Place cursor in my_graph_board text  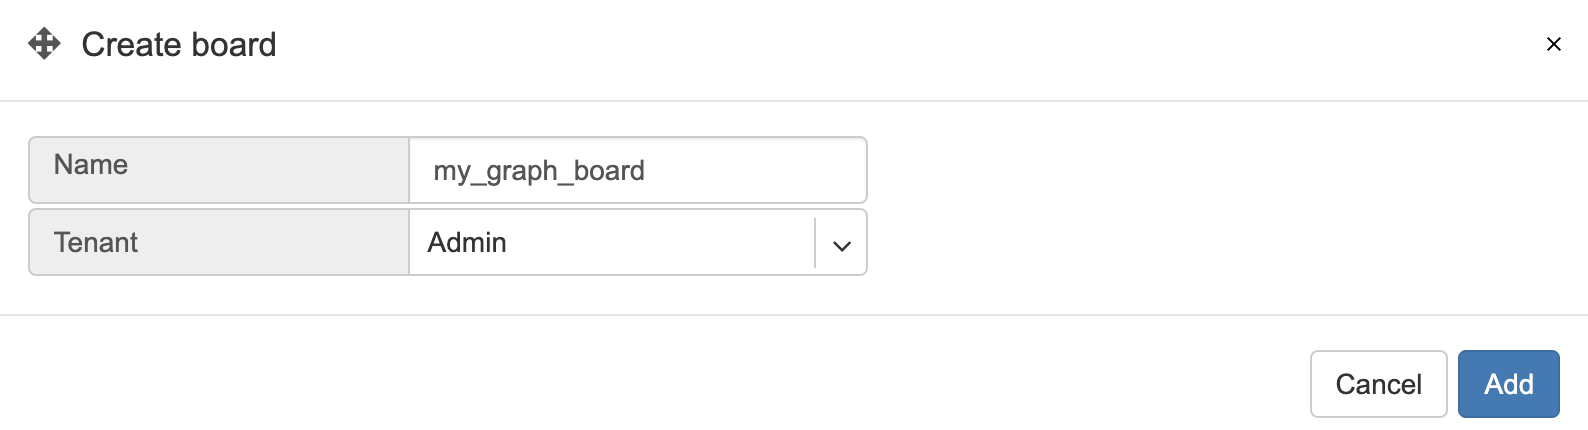click(x=539, y=171)
